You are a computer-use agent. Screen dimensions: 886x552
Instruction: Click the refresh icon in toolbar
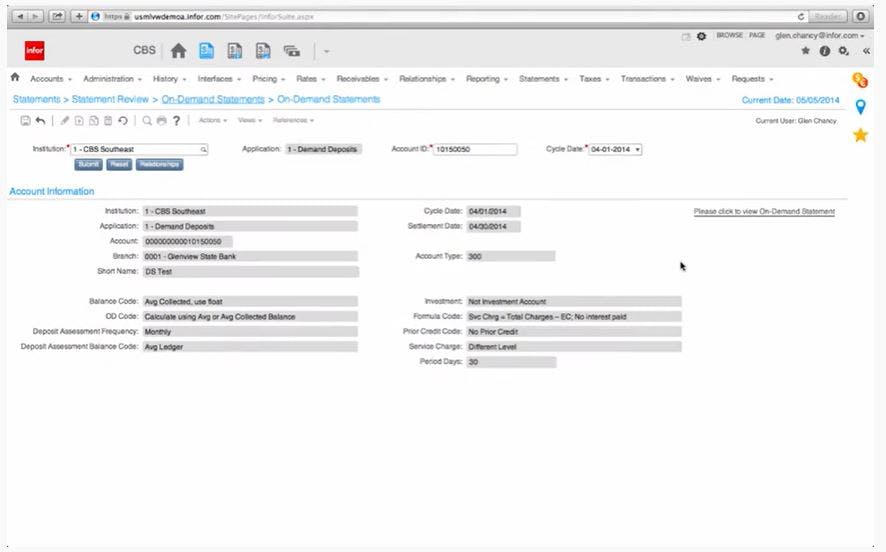click(123, 120)
